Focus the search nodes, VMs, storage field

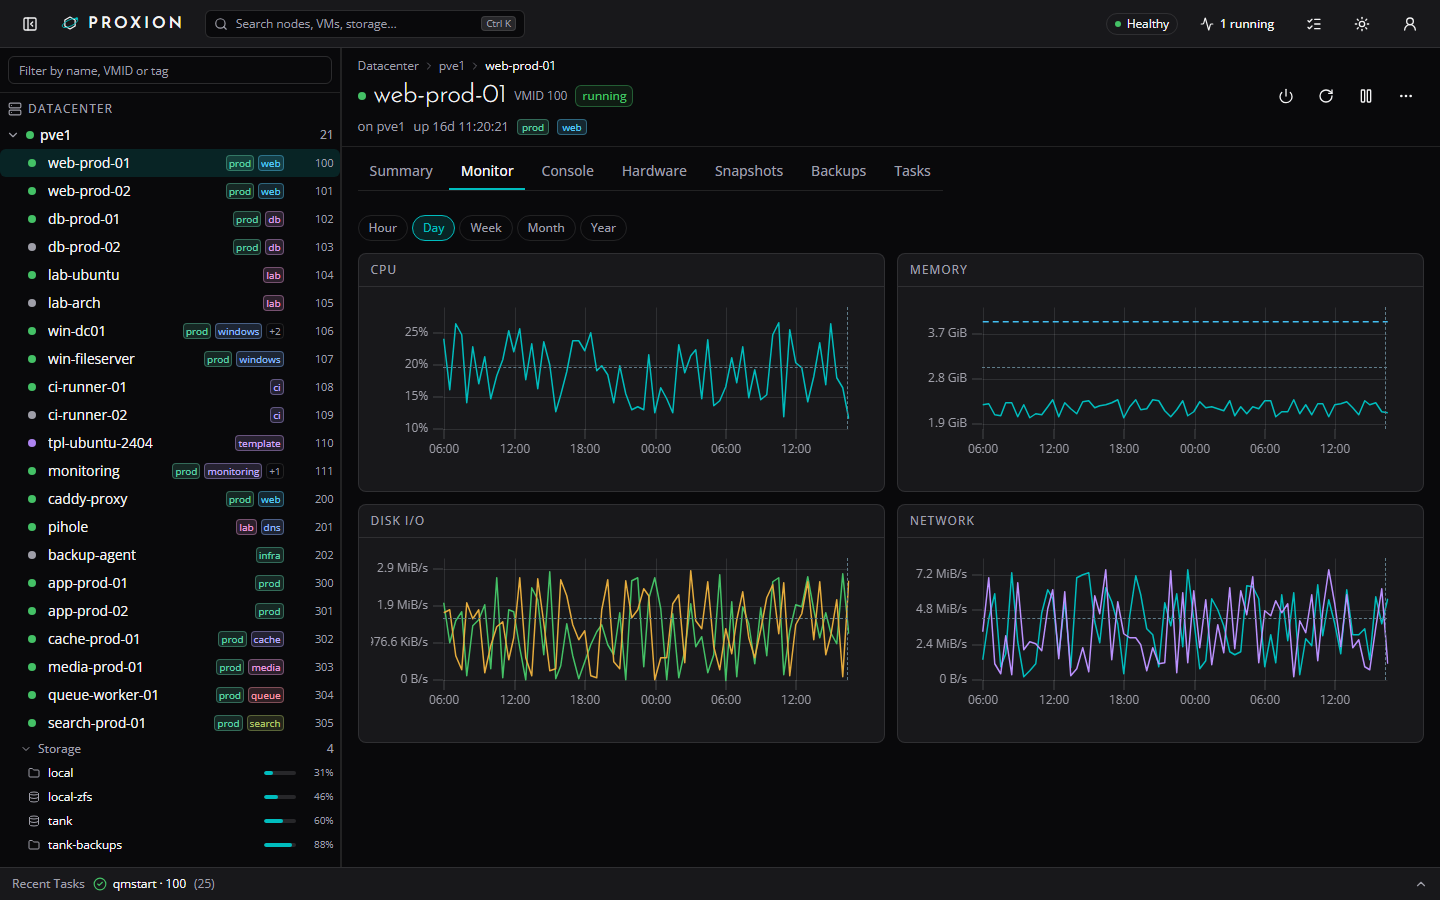coord(365,24)
